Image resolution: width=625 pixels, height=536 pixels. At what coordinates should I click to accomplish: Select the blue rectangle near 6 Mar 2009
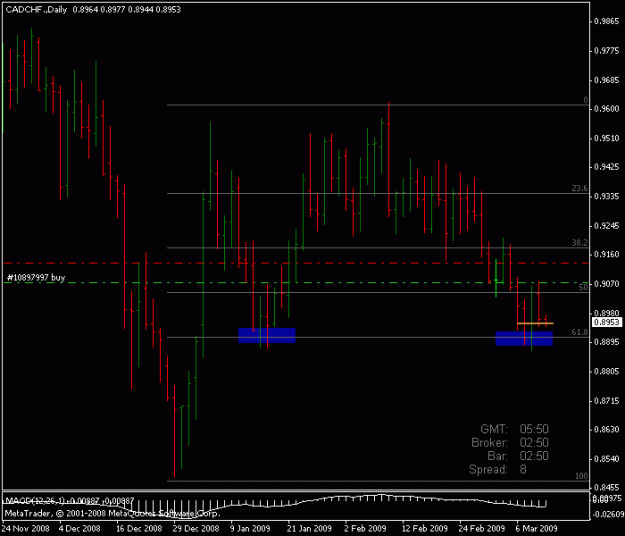[524, 338]
